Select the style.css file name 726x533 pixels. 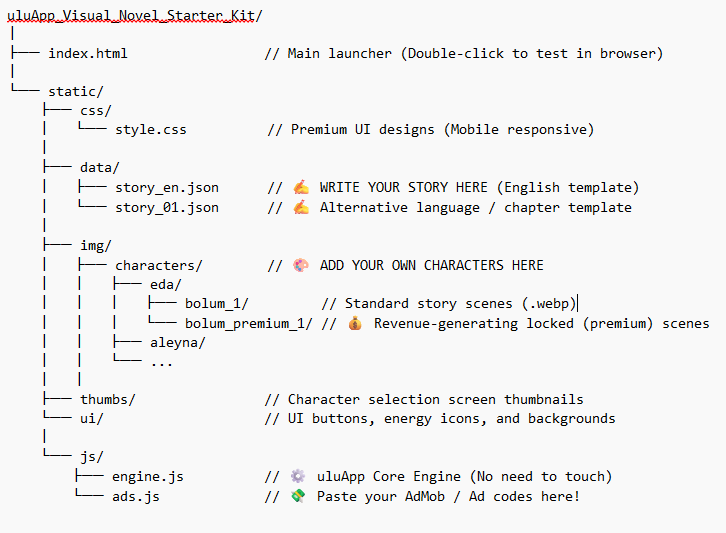(x=150, y=130)
